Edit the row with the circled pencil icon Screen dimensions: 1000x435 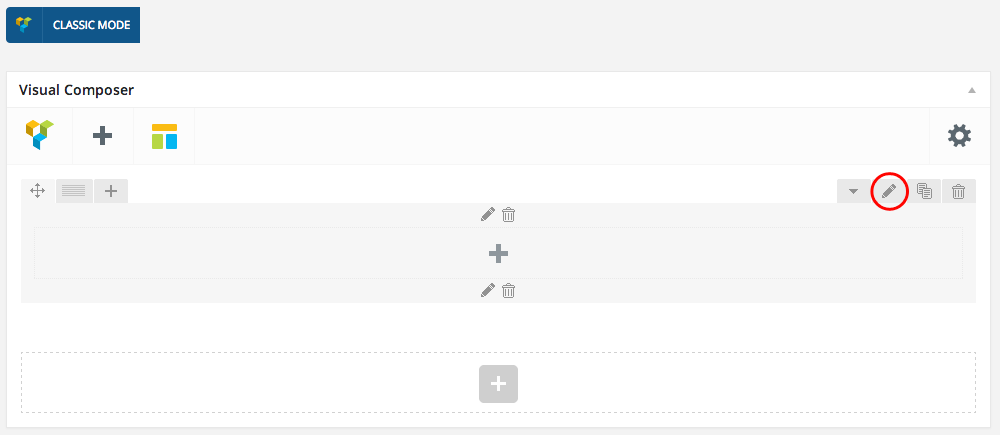click(x=889, y=191)
